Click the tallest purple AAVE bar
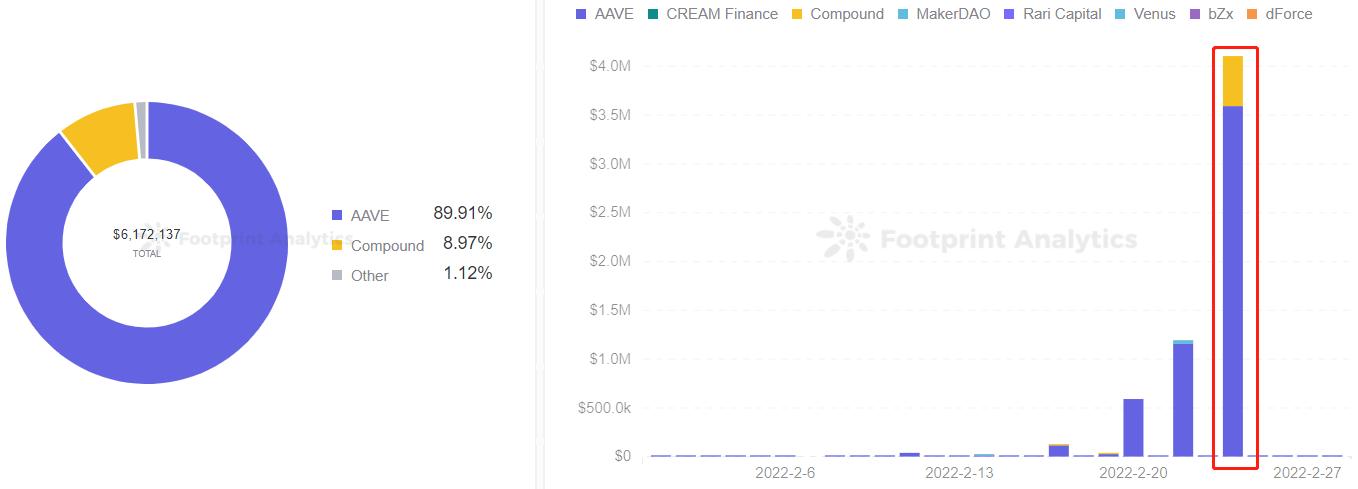1358x489 pixels. point(1233,280)
